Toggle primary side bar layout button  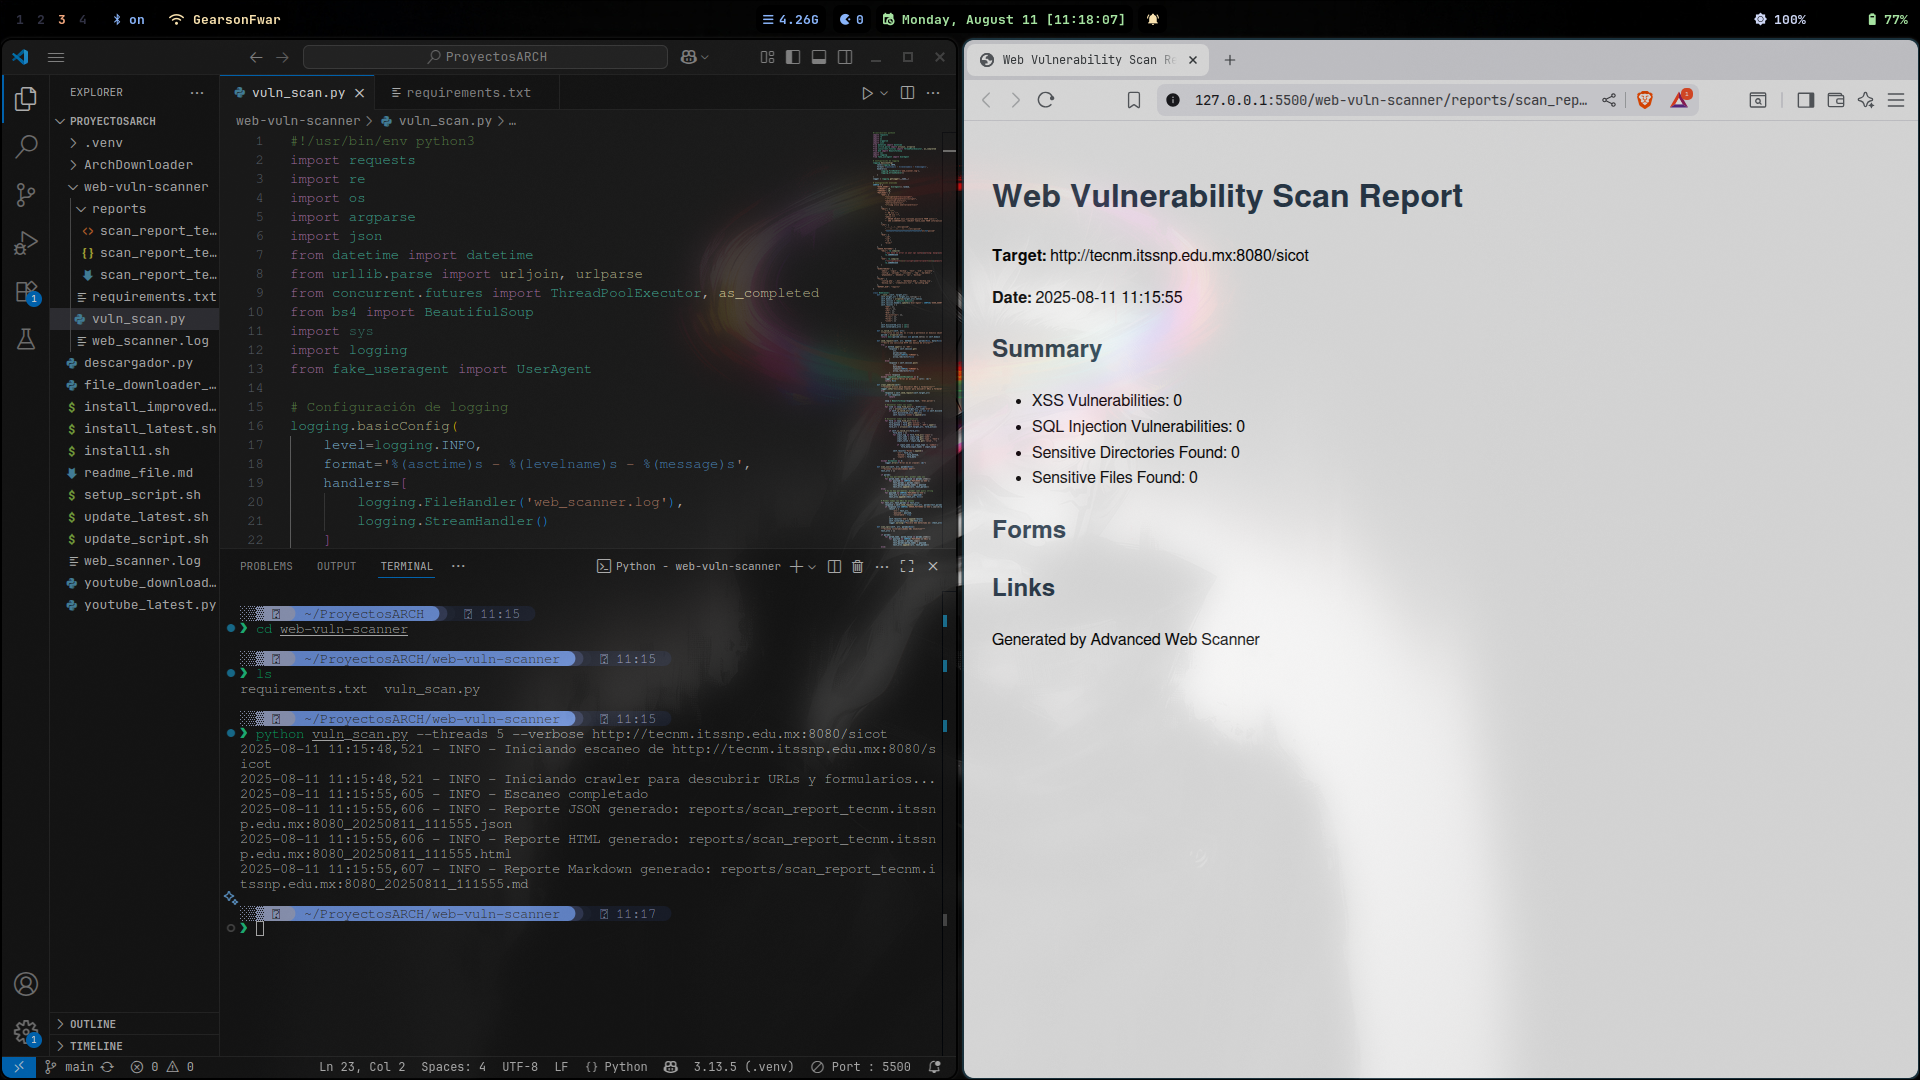click(793, 57)
